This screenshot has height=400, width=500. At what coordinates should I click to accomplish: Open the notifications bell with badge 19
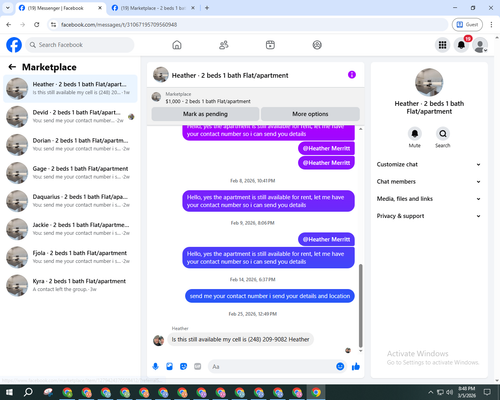(x=461, y=45)
